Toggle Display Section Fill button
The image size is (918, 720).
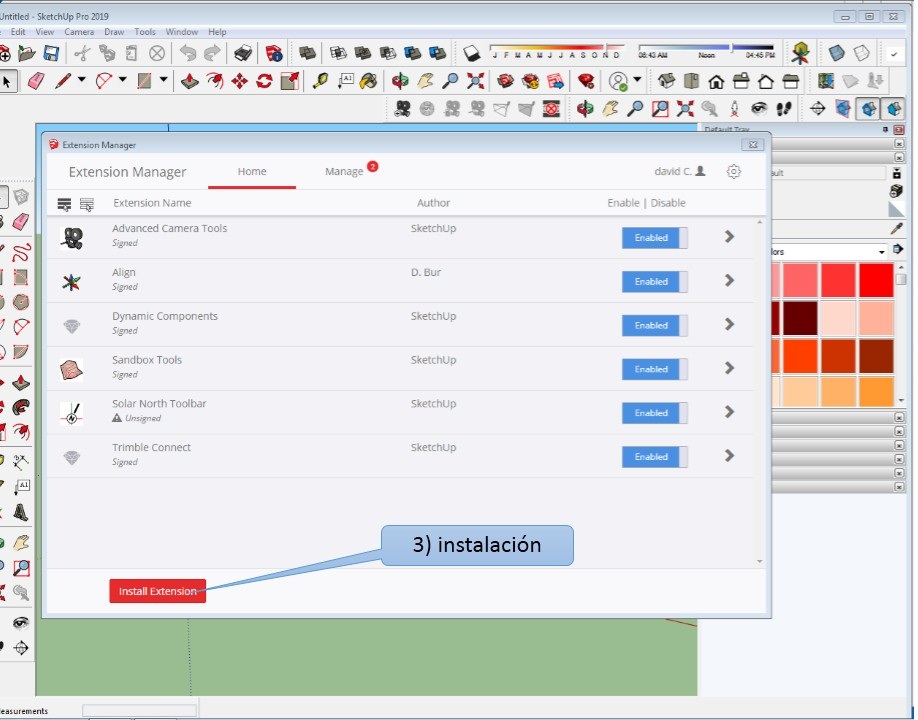893,108
